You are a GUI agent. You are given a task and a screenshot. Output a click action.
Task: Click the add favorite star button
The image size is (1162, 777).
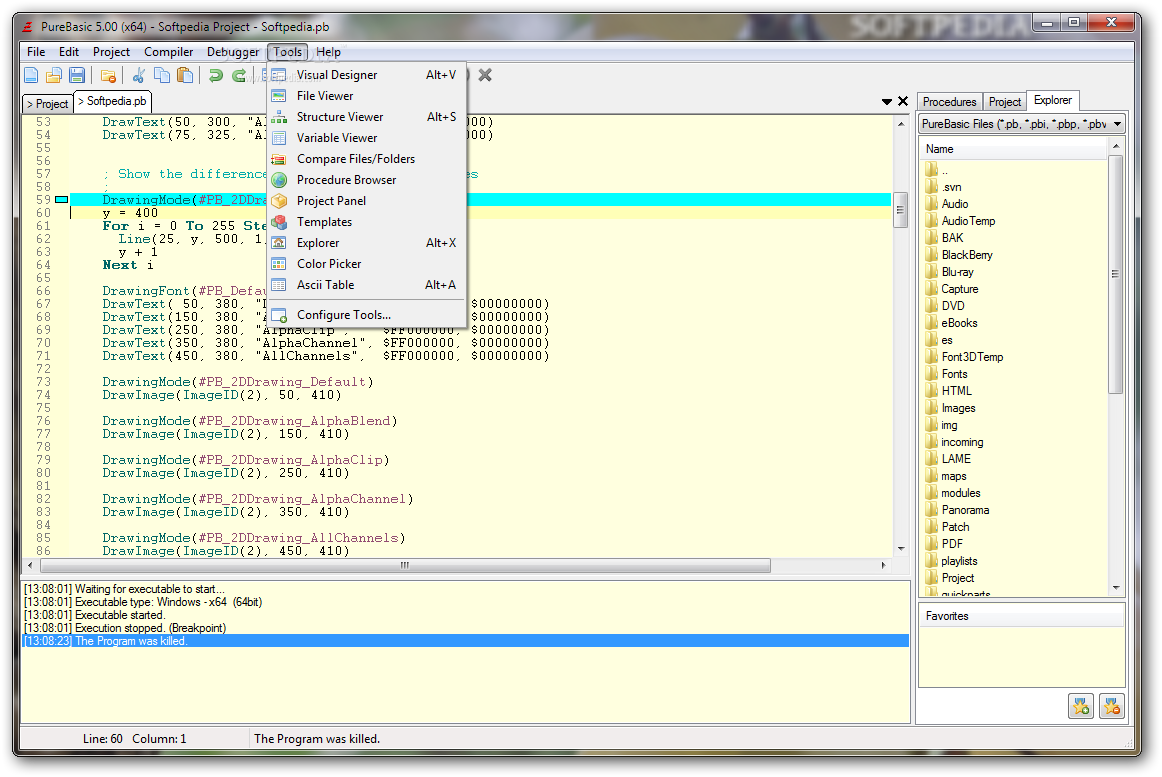point(1081,707)
